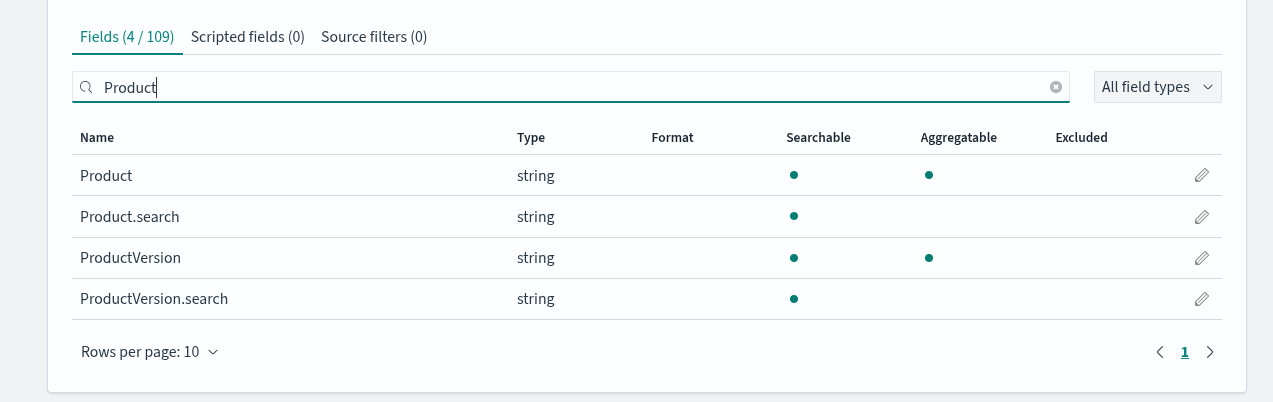The height and width of the screenshot is (402, 1273).
Task: Clear the search box text
Action: point(1055,87)
